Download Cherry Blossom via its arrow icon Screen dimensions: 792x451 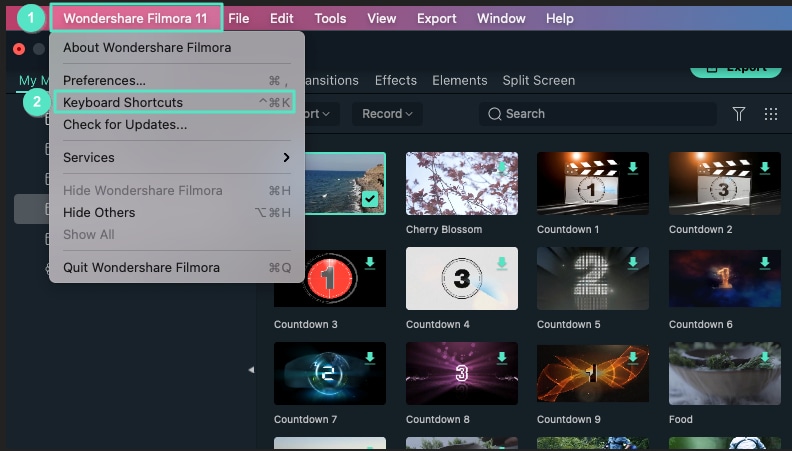tap(502, 168)
